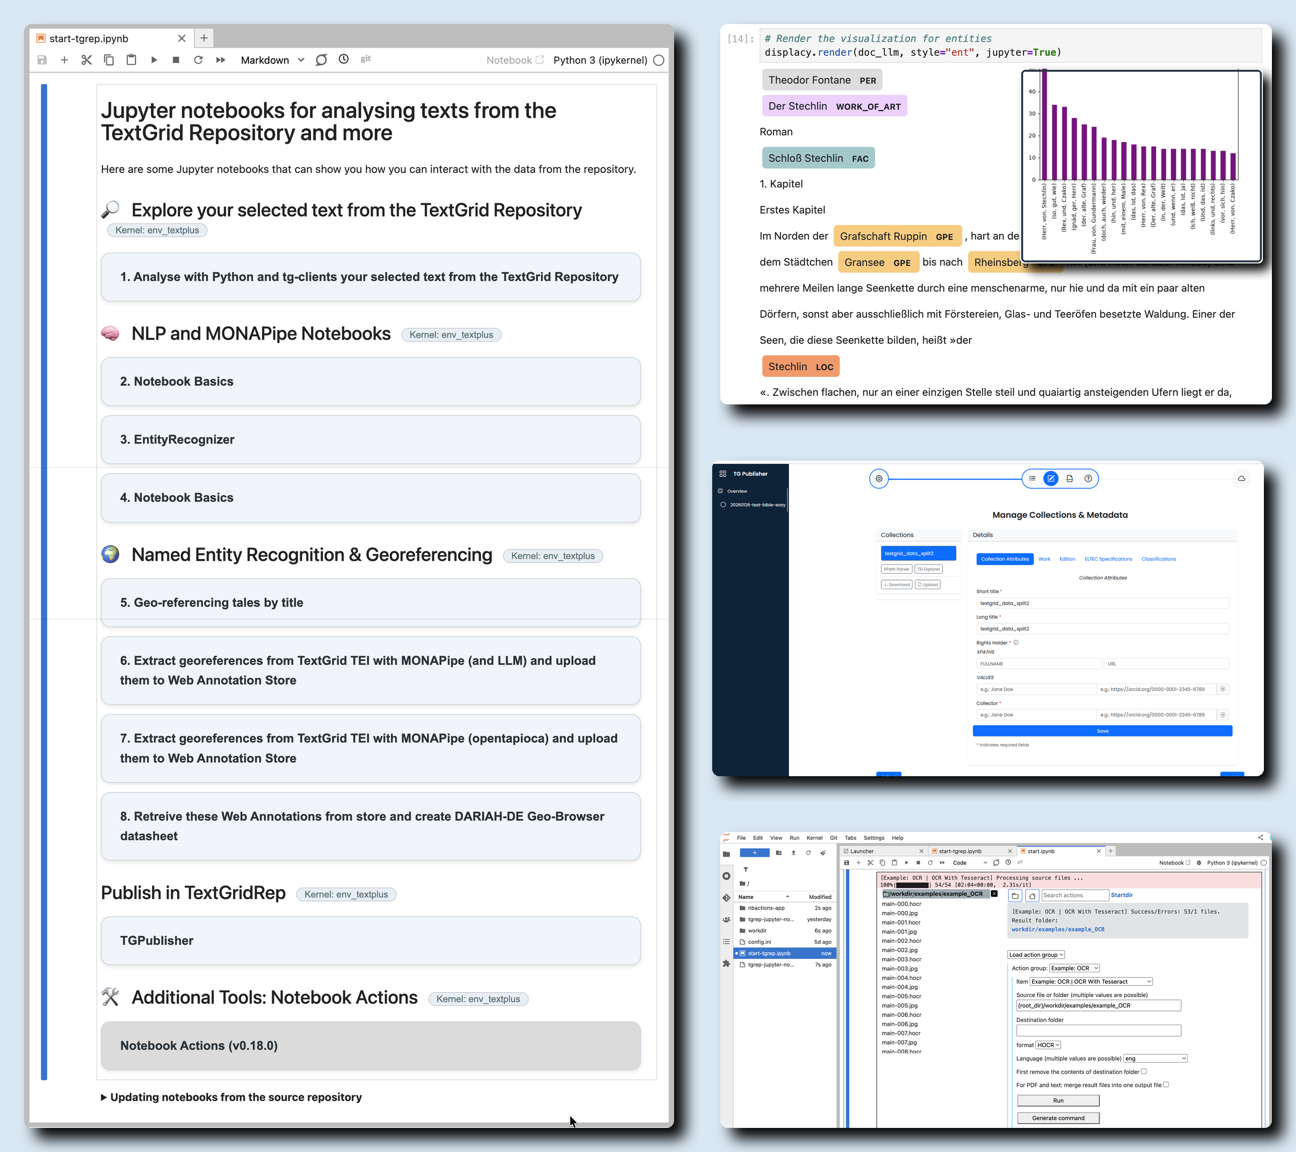Switch to the Work tab in Details panel
This screenshot has width=1296, height=1152.
coord(1044,559)
